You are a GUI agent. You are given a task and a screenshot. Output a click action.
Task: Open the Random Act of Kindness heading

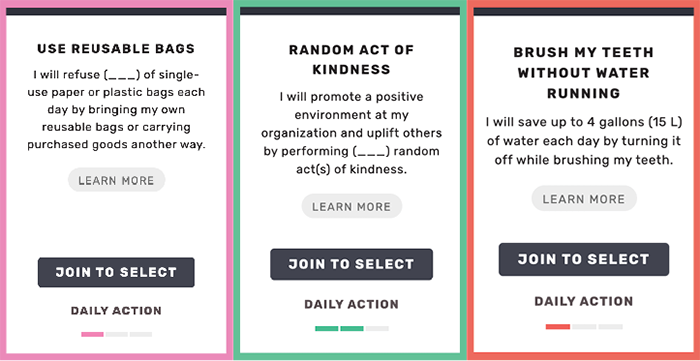coord(351,59)
